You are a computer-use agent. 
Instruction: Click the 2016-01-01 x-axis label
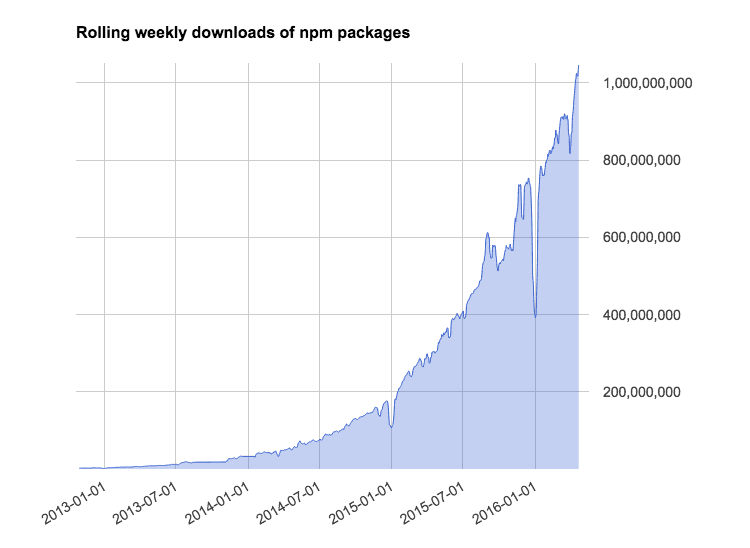(x=505, y=503)
